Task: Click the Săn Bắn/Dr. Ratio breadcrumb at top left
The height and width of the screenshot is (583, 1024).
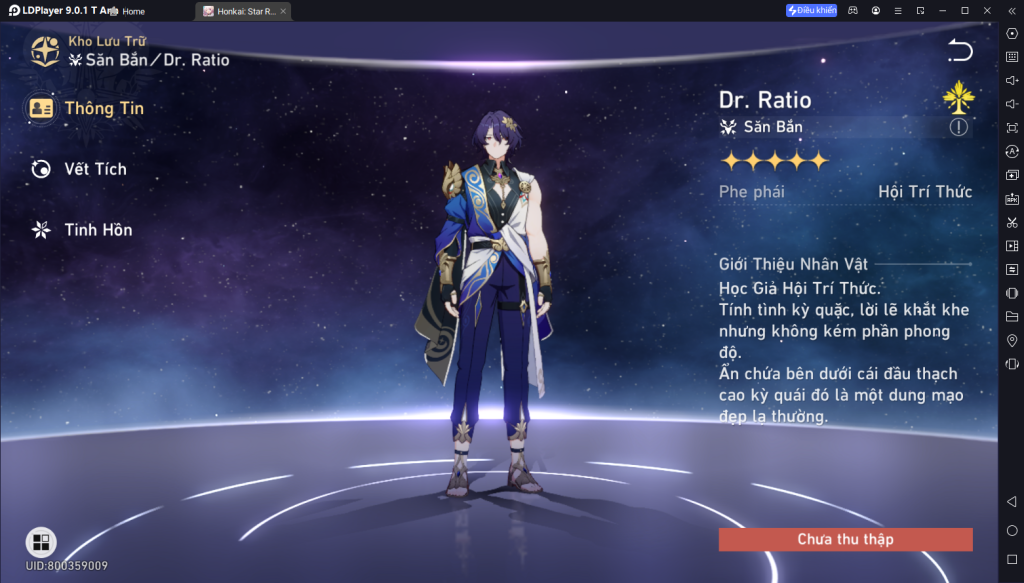Action: point(149,60)
